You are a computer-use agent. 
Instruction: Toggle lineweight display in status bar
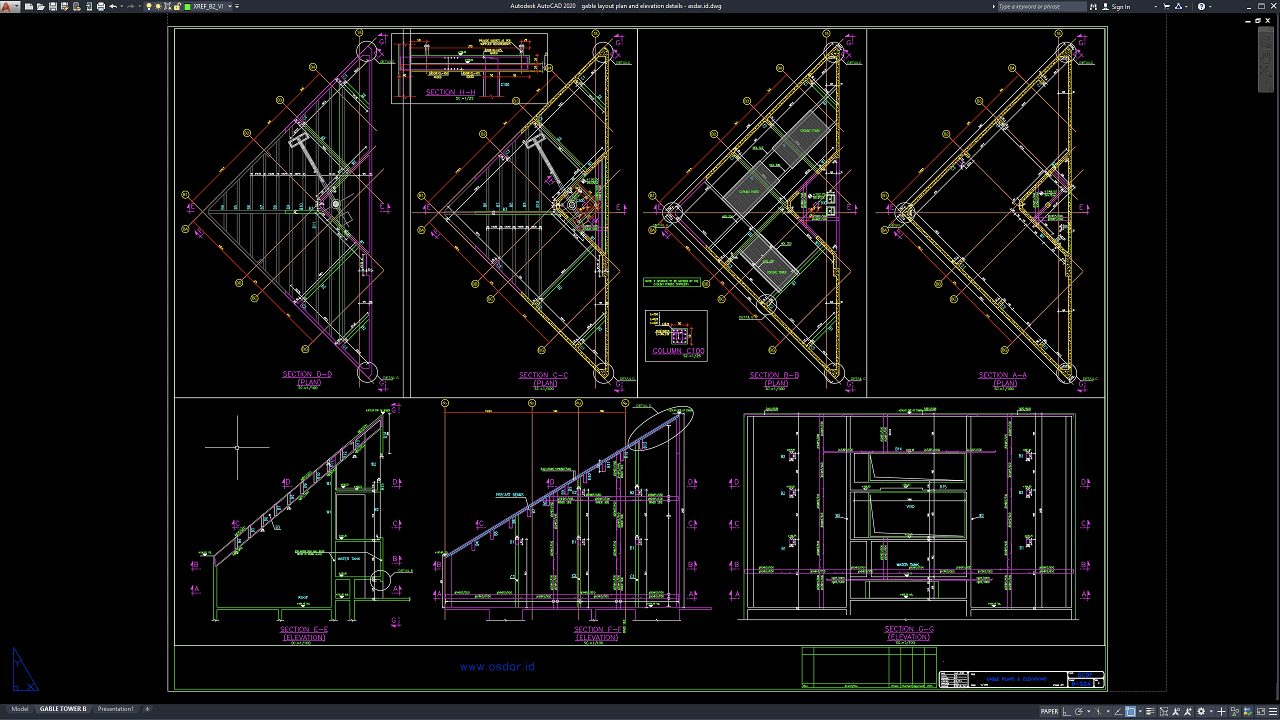coord(1150,712)
